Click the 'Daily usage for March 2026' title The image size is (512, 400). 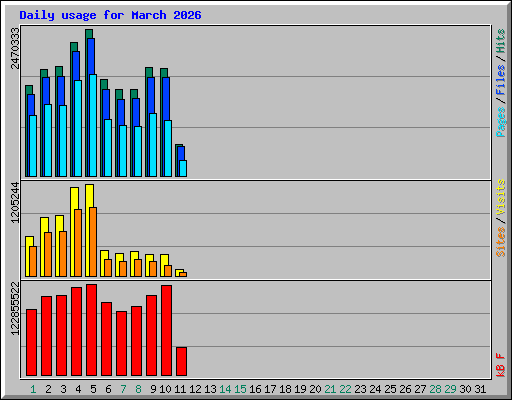tap(110, 16)
